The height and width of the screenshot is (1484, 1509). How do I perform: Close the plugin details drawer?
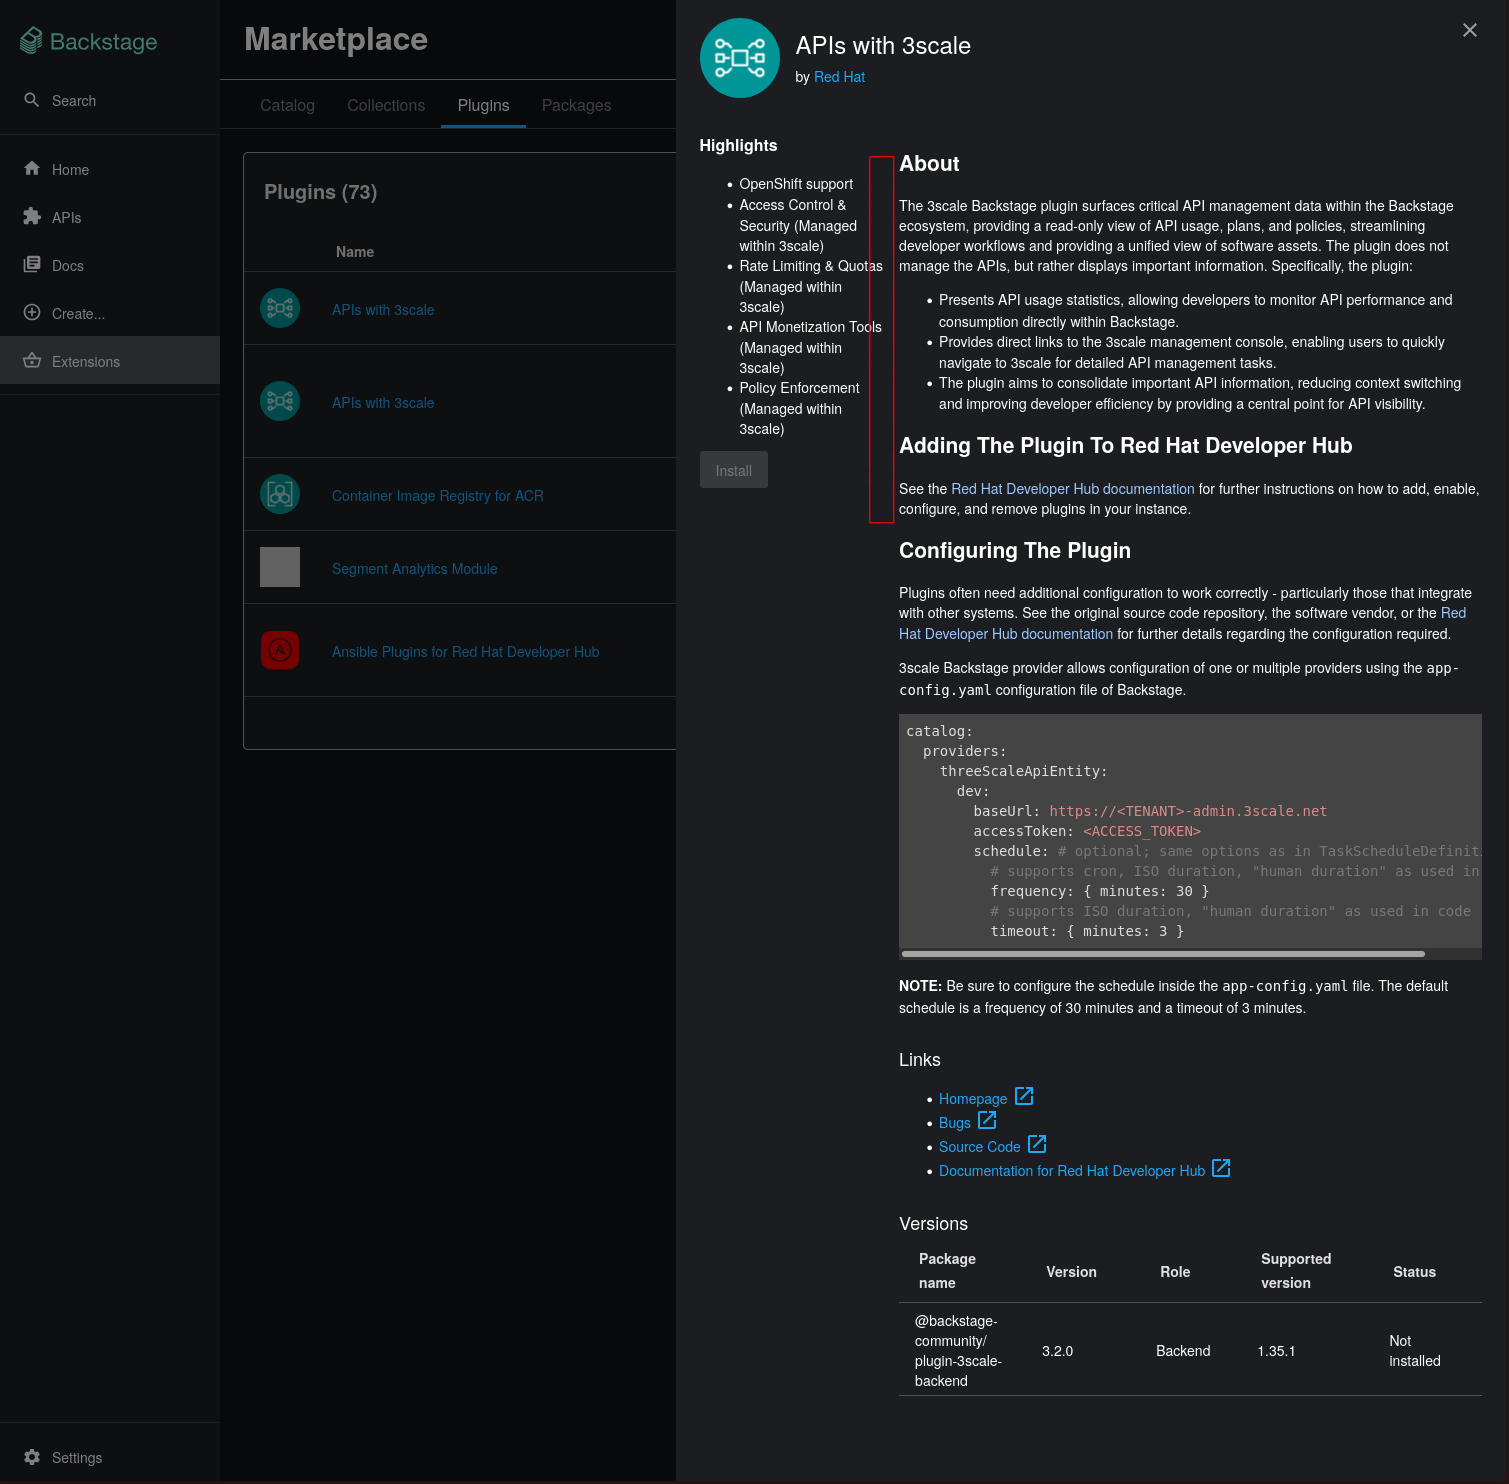[1469, 30]
